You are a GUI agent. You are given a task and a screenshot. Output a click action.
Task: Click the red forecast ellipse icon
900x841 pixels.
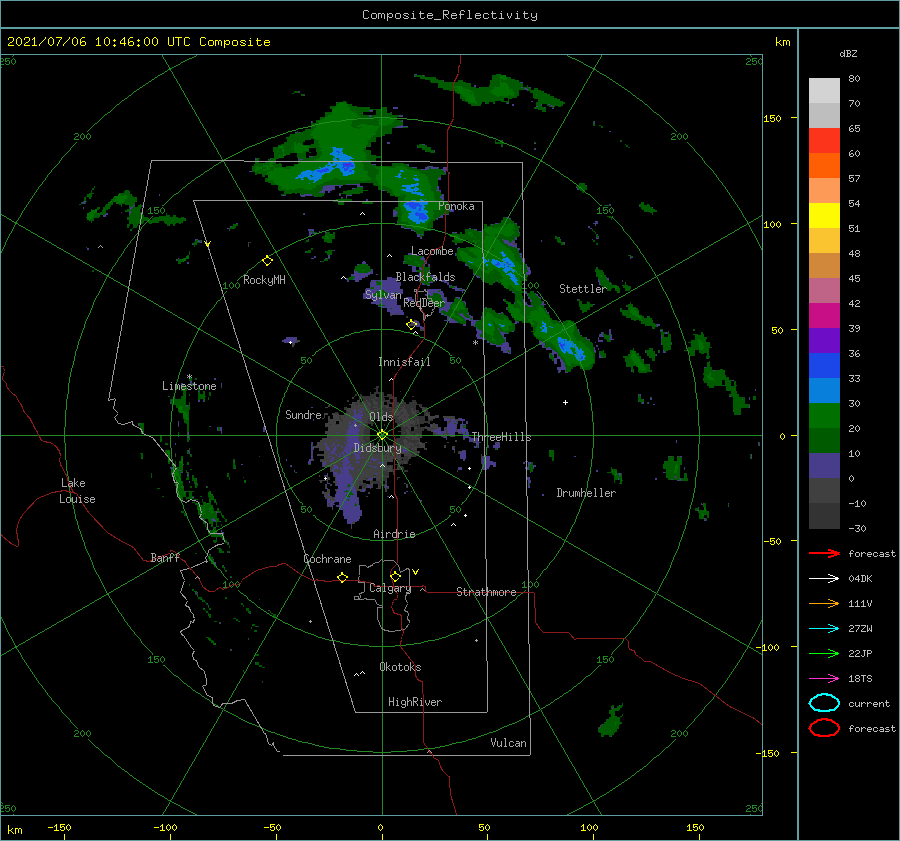point(824,728)
